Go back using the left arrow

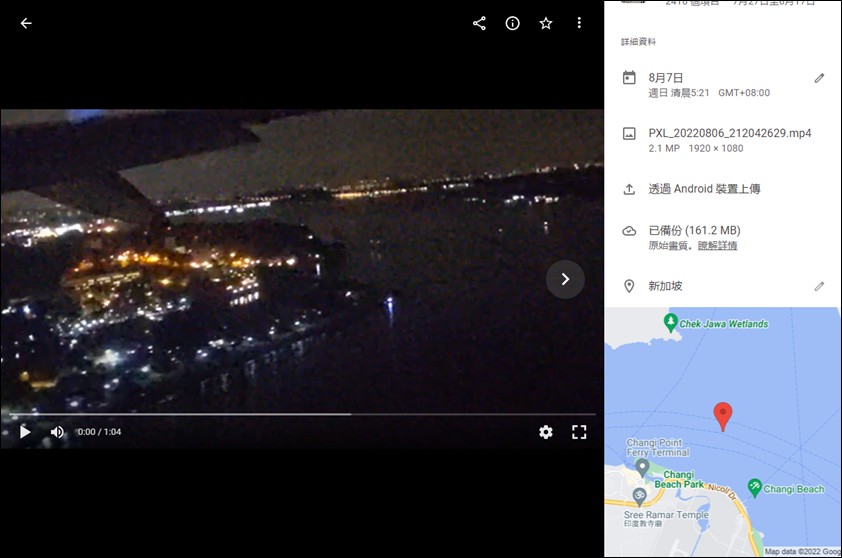point(26,23)
